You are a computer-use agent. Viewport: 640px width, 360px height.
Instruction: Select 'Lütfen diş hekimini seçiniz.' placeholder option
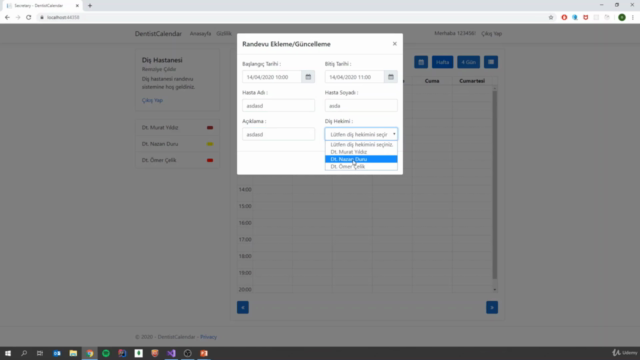(x=361, y=144)
